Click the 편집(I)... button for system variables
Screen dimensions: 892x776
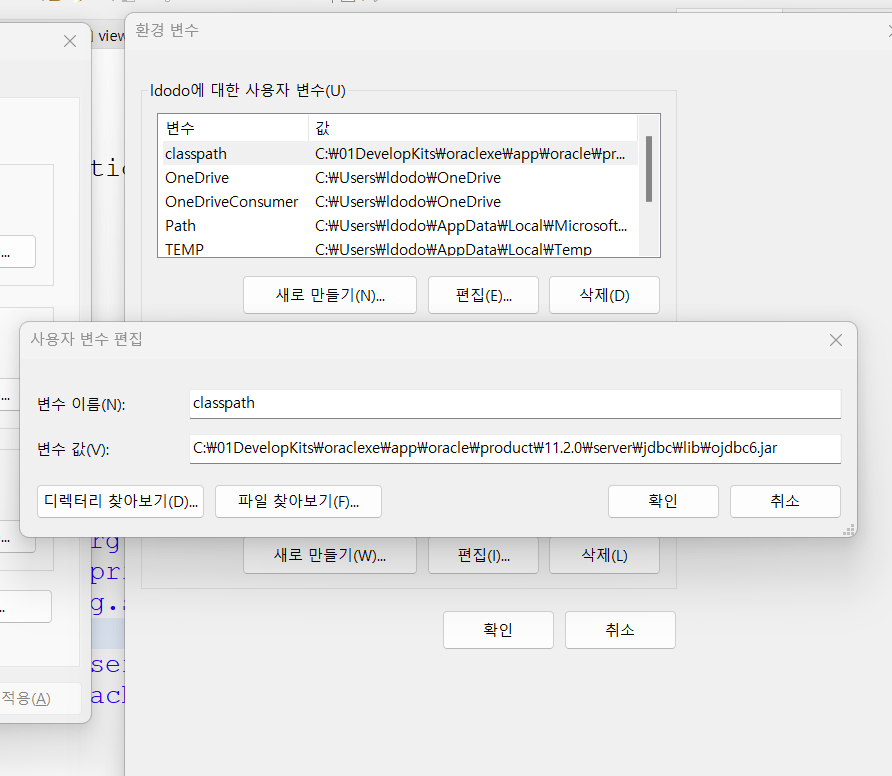[483, 554]
